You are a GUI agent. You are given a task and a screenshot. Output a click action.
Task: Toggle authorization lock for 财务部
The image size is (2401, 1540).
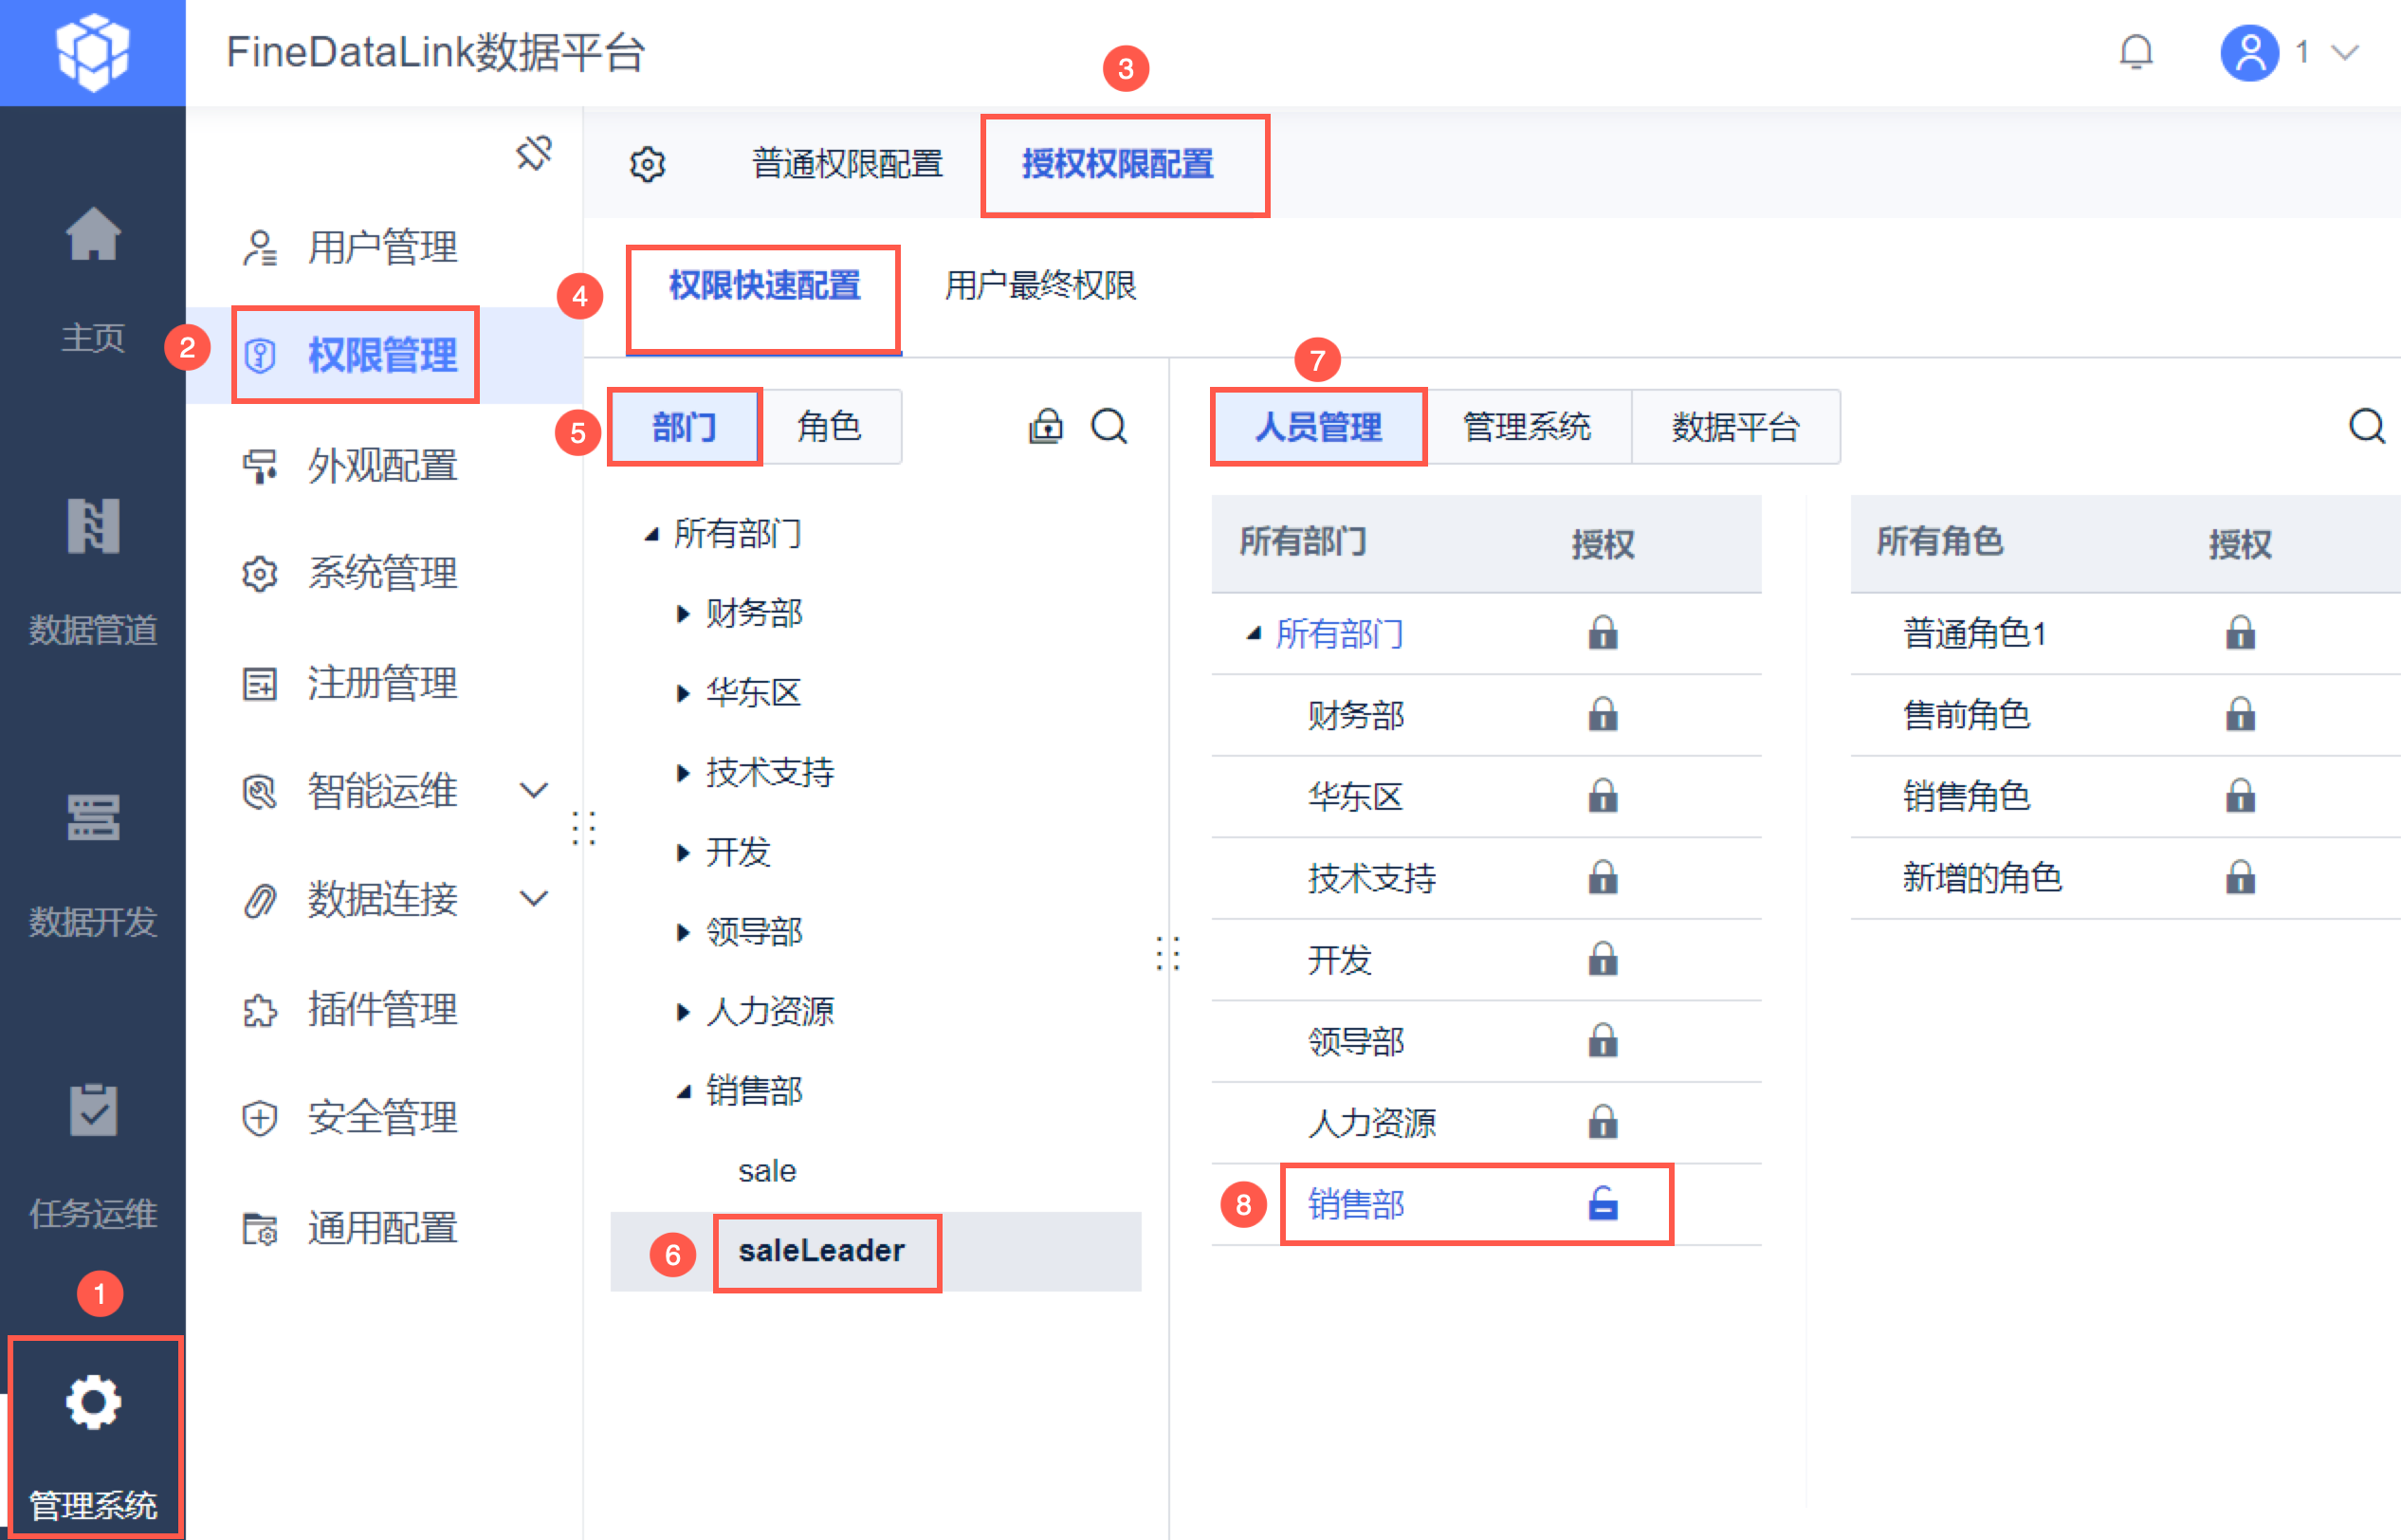1602,715
